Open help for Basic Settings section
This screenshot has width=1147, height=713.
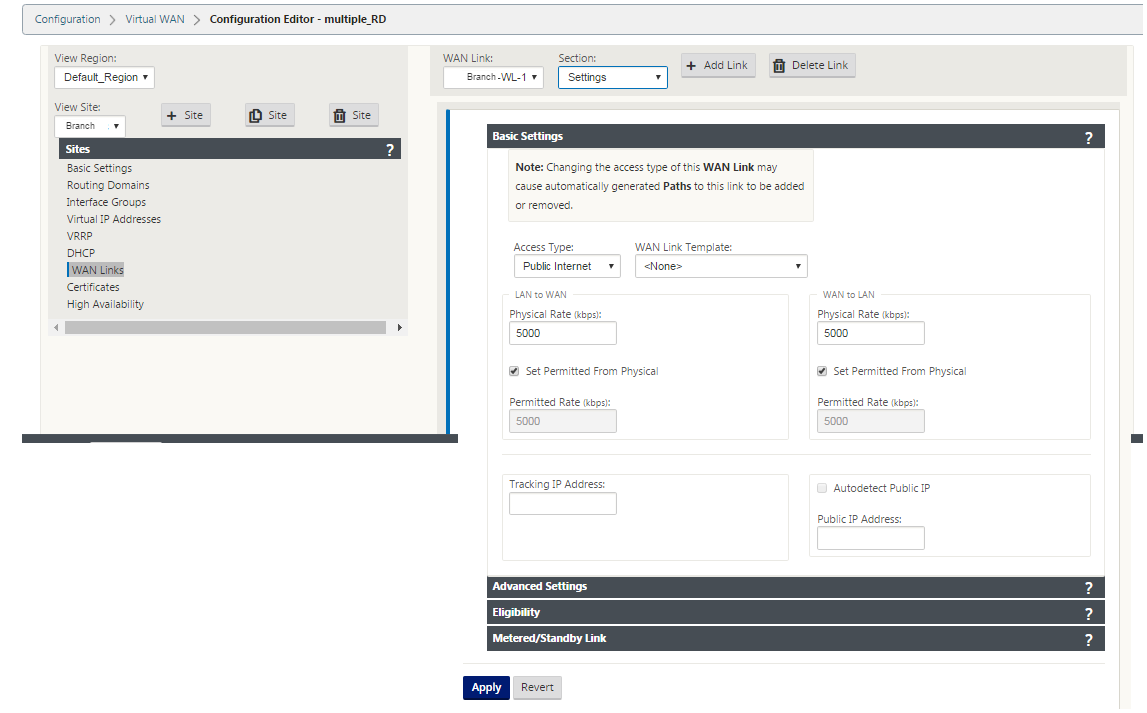click(1088, 137)
